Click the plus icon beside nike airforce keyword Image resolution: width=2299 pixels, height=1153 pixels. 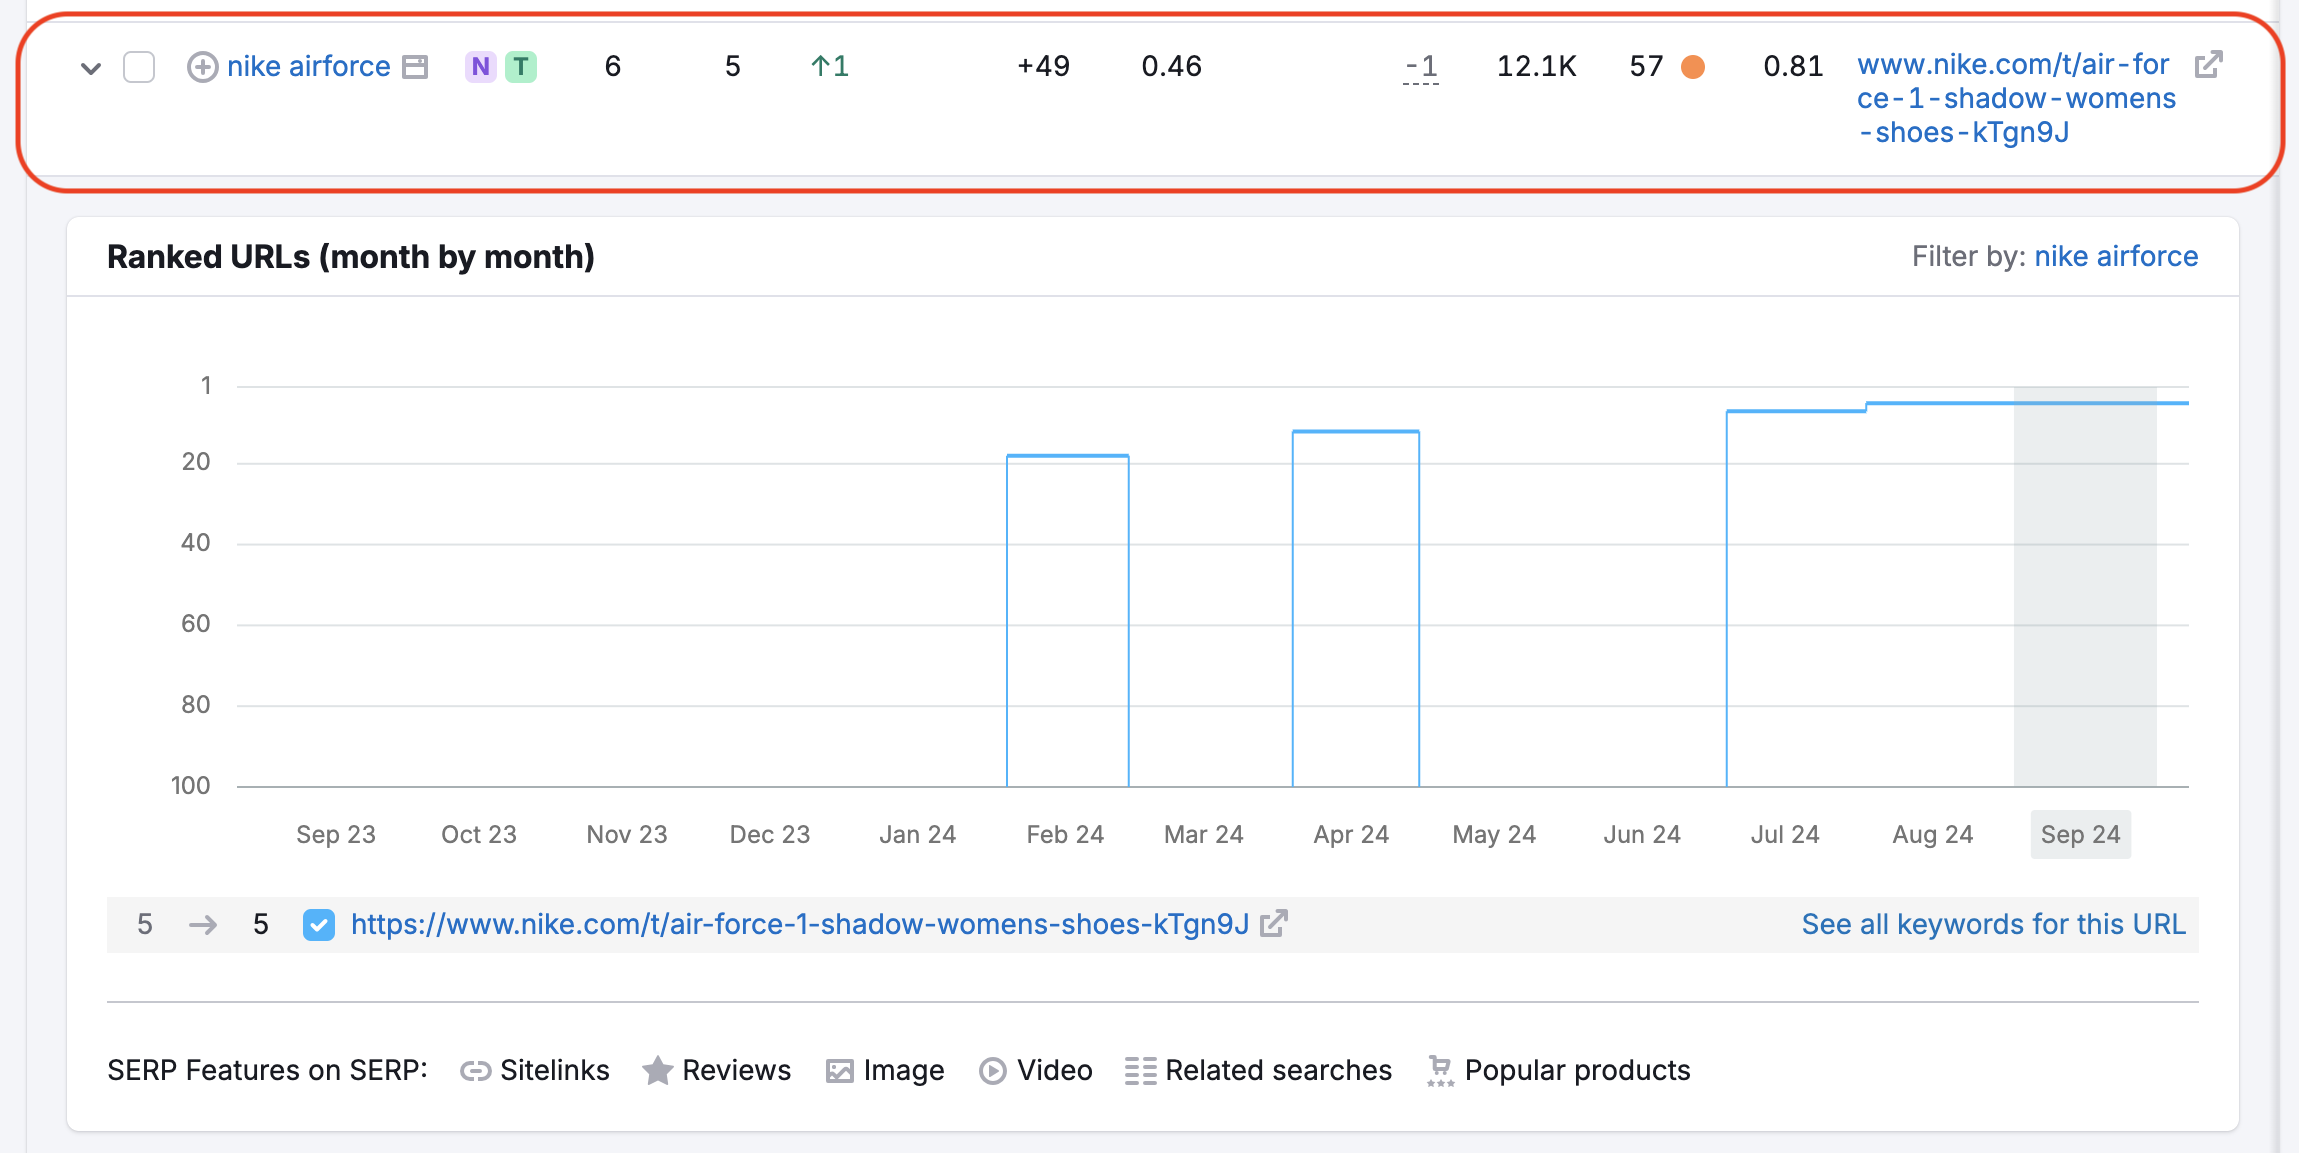coord(202,66)
